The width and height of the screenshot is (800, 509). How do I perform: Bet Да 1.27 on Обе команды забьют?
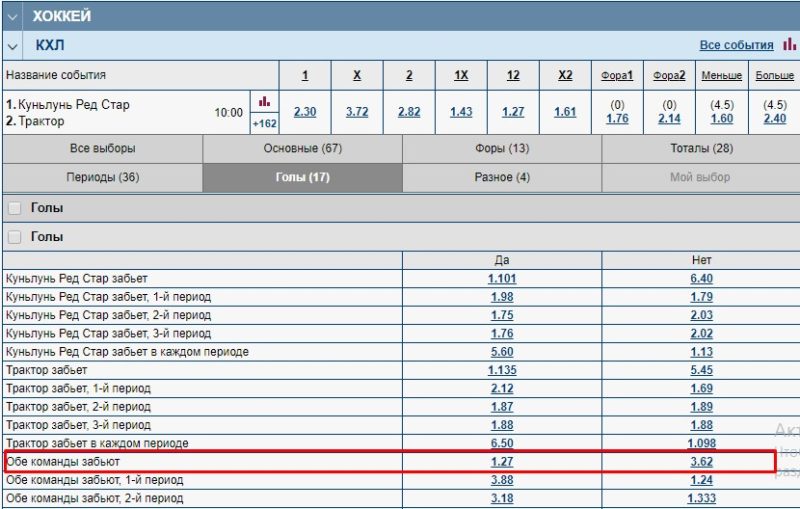click(x=502, y=462)
